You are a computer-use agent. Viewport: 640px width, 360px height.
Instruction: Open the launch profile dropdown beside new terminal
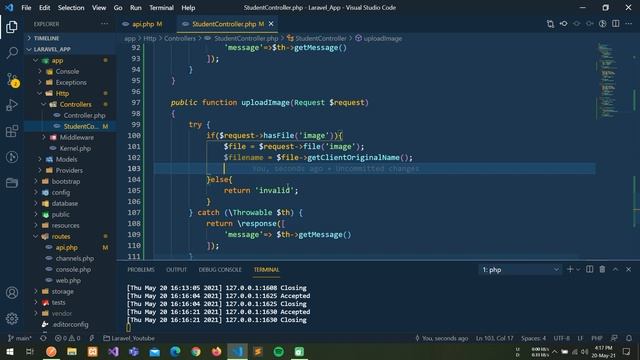[x=578, y=269]
